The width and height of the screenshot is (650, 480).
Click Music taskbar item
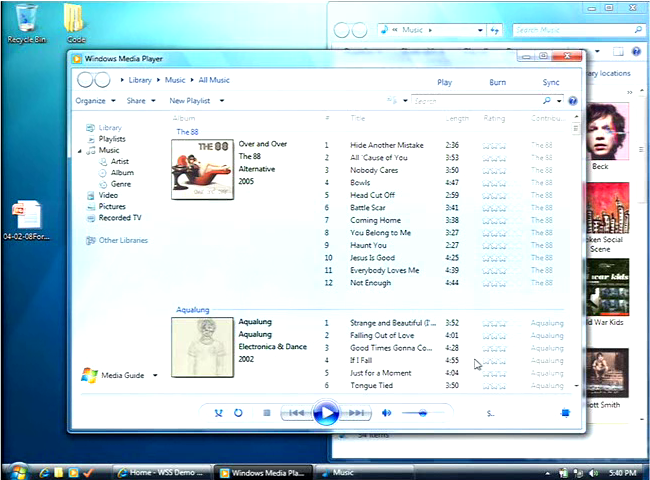click(363, 473)
